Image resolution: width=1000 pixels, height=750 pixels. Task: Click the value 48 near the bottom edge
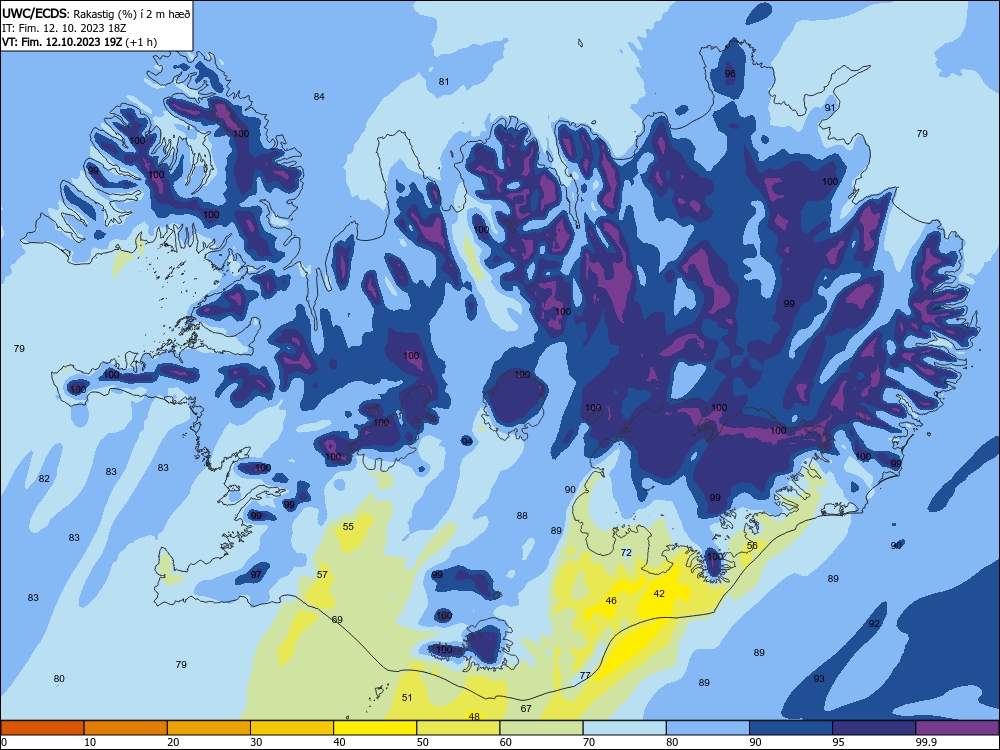point(474,716)
